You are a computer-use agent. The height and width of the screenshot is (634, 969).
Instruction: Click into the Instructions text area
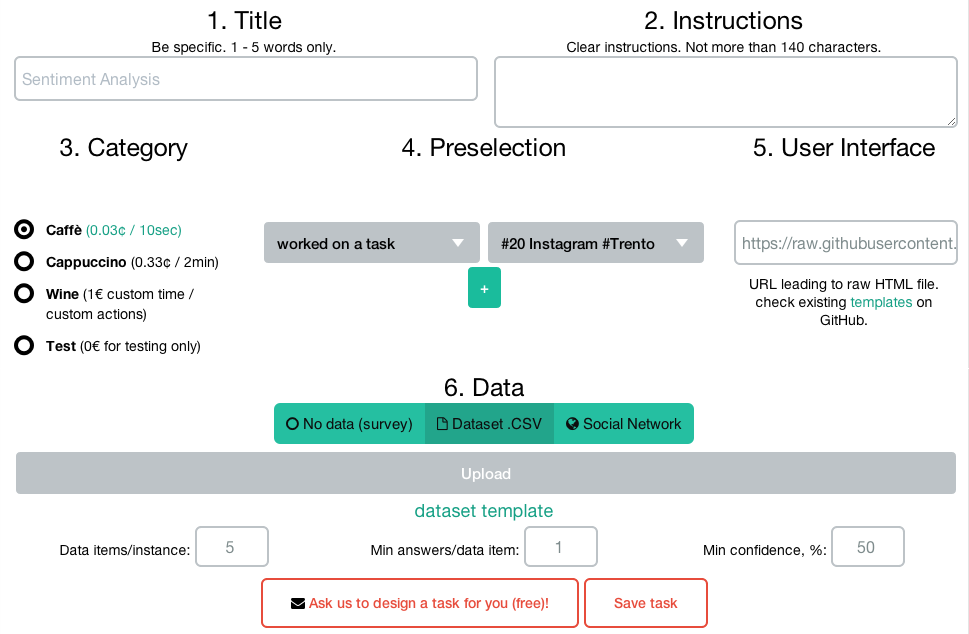(726, 92)
